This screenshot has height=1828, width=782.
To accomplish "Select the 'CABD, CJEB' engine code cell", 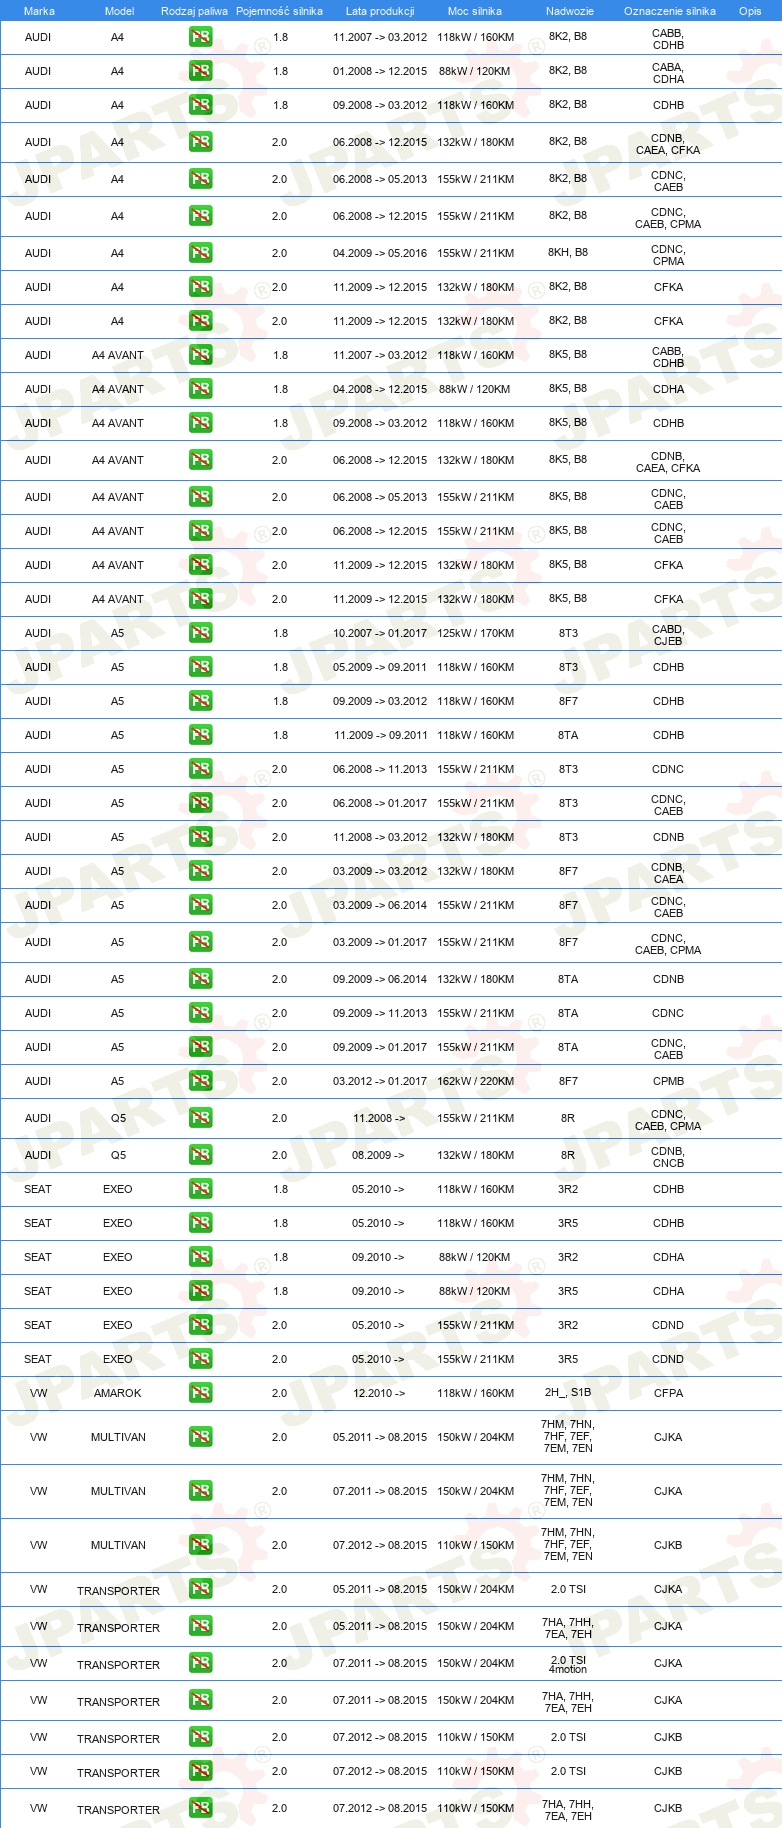I will point(668,635).
